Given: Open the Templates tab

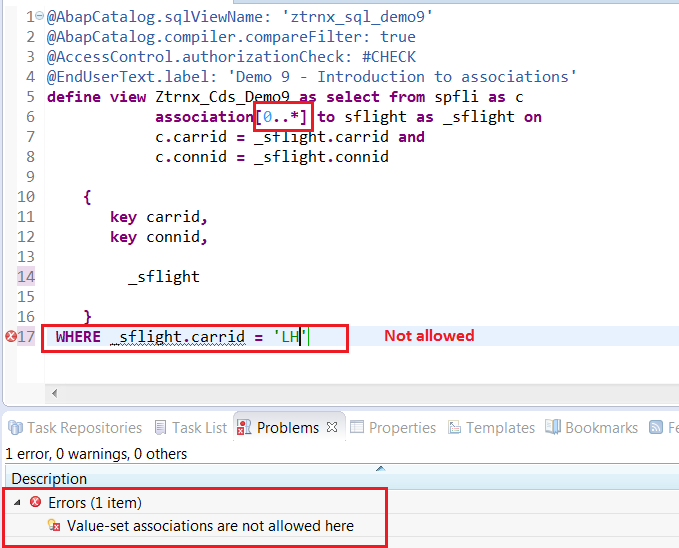Looking at the screenshot, I should point(491,428).
